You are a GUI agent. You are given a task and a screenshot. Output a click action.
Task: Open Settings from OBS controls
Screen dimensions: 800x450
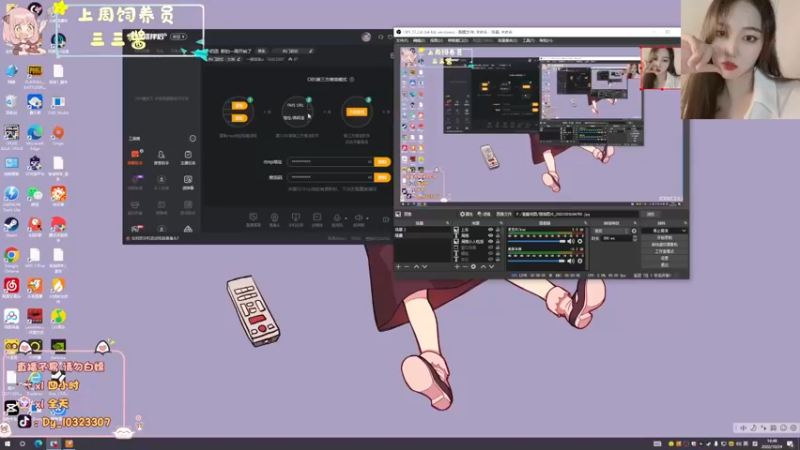pyautogui.click(x=664, y=258)
